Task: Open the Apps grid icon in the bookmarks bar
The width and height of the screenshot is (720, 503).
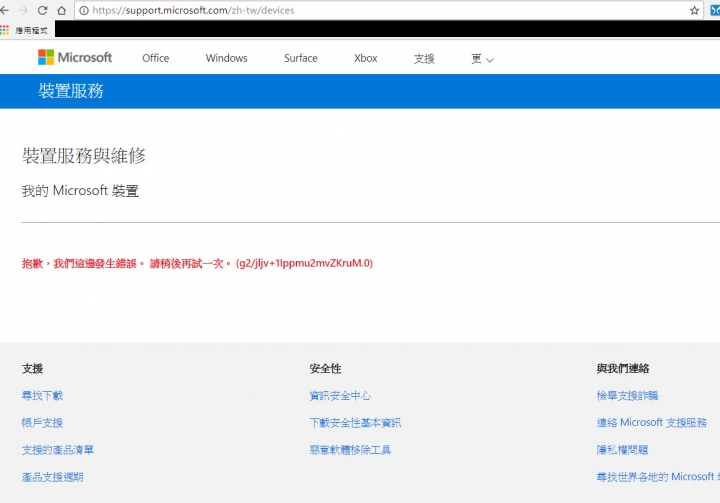Action: click(5, 30)
